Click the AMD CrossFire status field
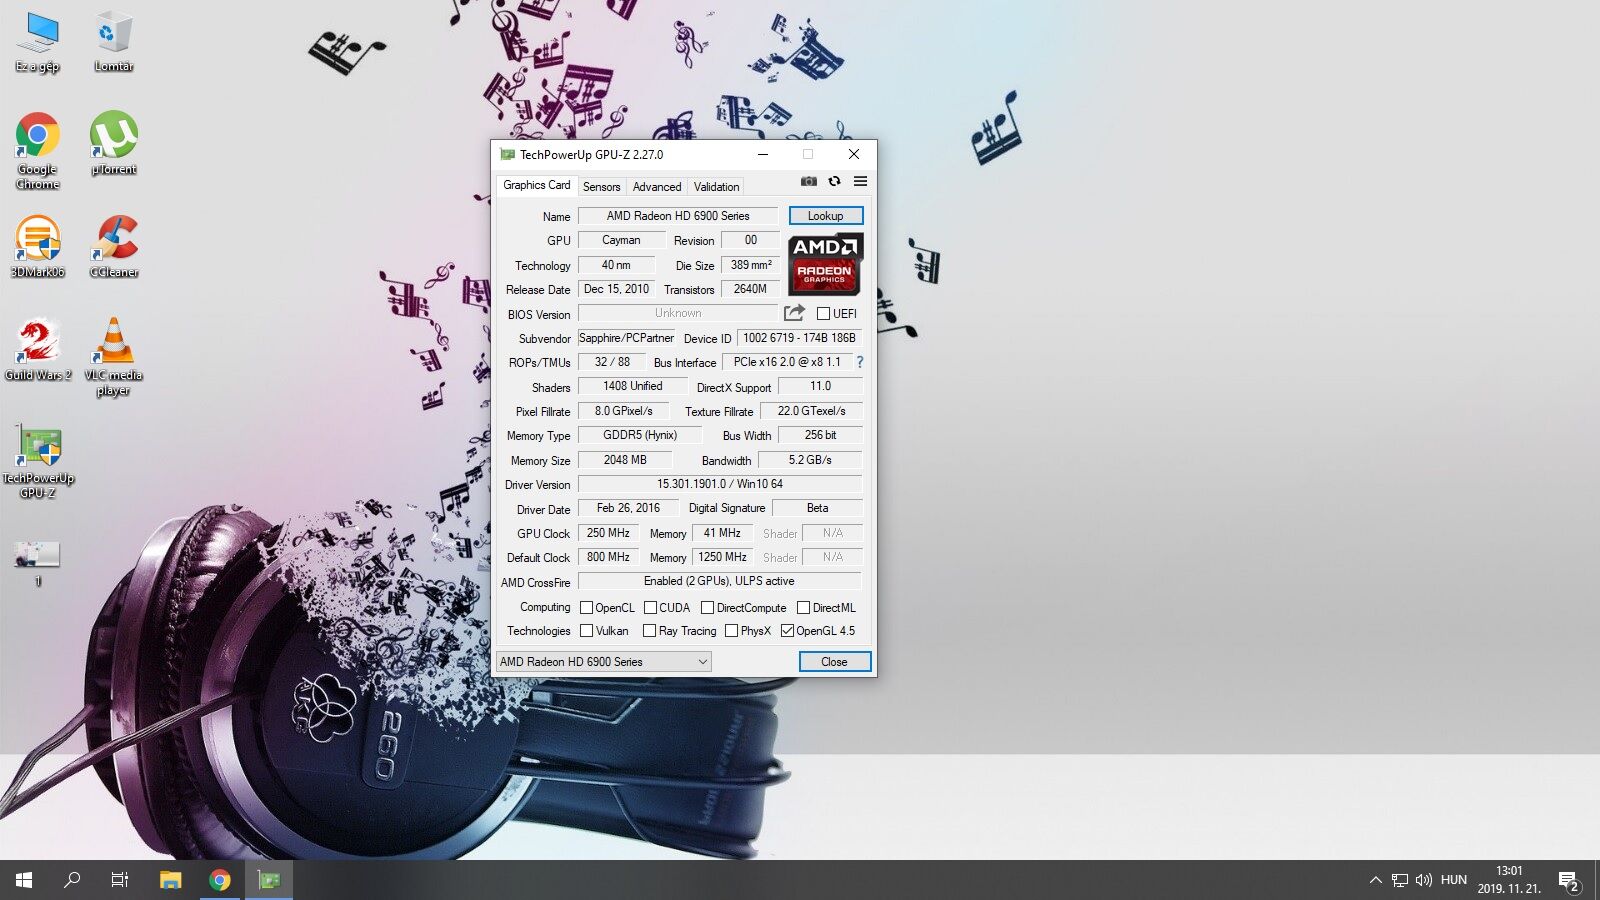This screenshot has height=900, width=1600. (x=720, y=581)
